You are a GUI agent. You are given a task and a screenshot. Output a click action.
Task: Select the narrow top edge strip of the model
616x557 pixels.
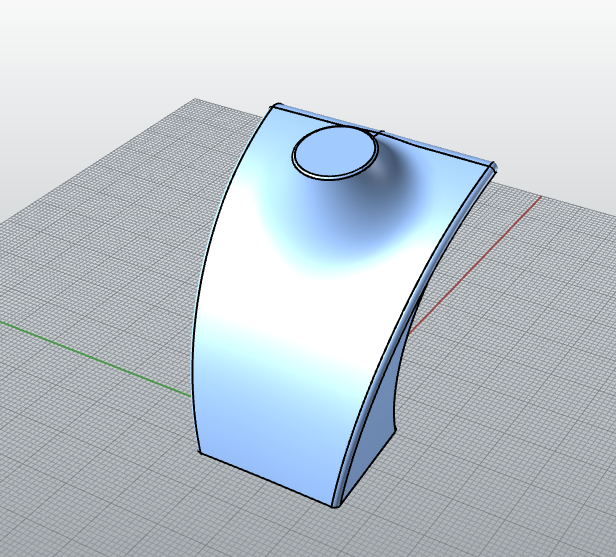(436, 147)
